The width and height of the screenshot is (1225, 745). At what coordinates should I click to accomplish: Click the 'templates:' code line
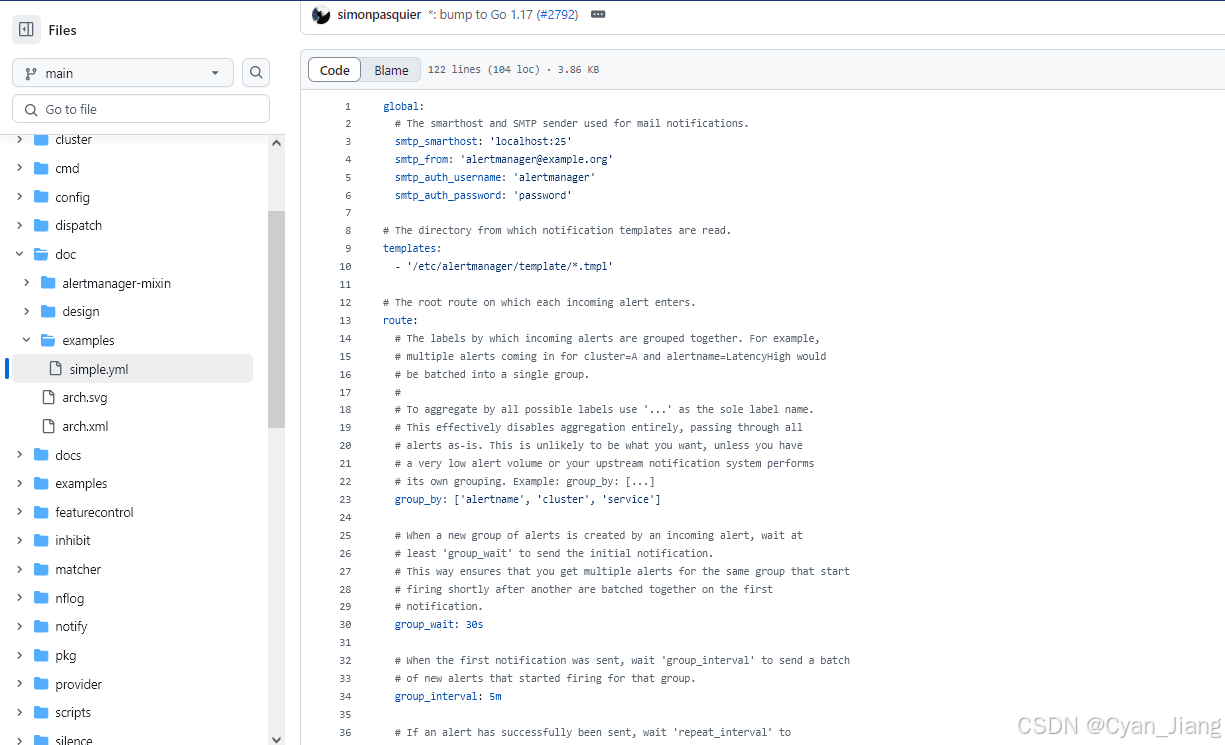pos(412,248)
